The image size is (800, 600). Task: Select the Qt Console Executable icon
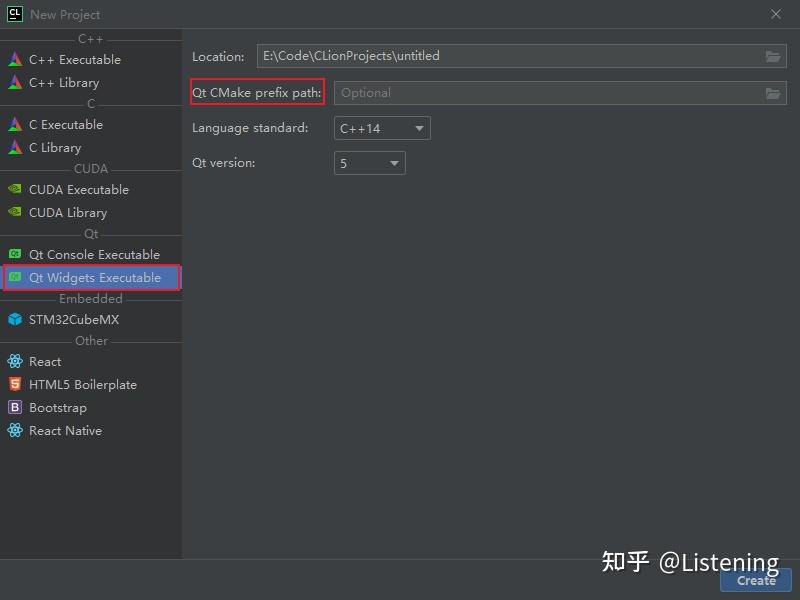pyautogui.click(x=17, y=254)
